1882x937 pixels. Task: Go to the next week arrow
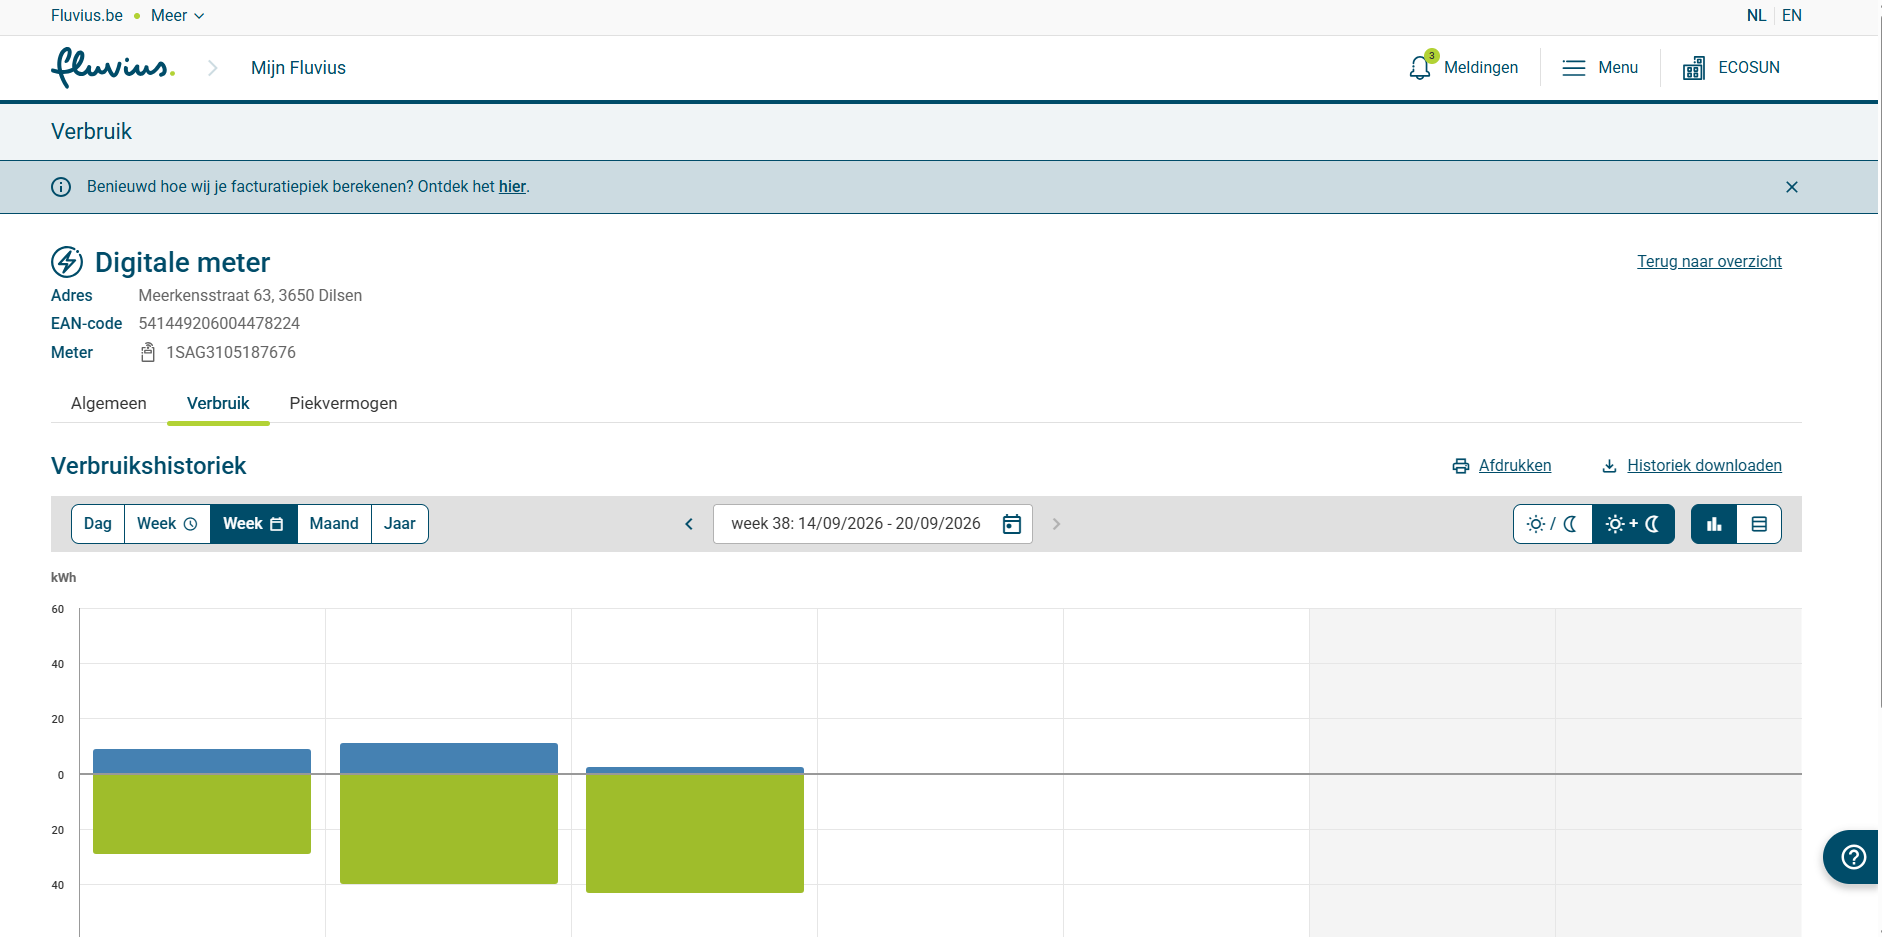1056,524
